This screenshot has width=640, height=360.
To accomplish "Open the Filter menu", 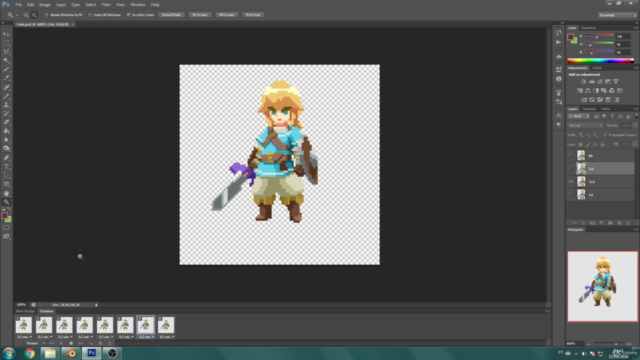I will pyautogui.click(x=106, y=5).
